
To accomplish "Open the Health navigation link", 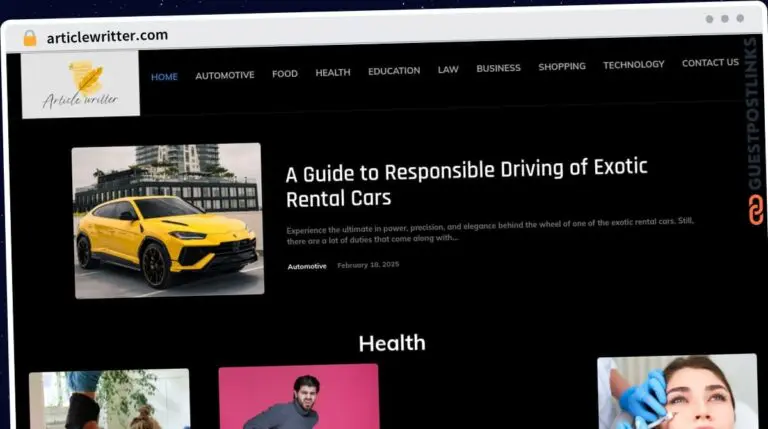I will pos(333,72).
